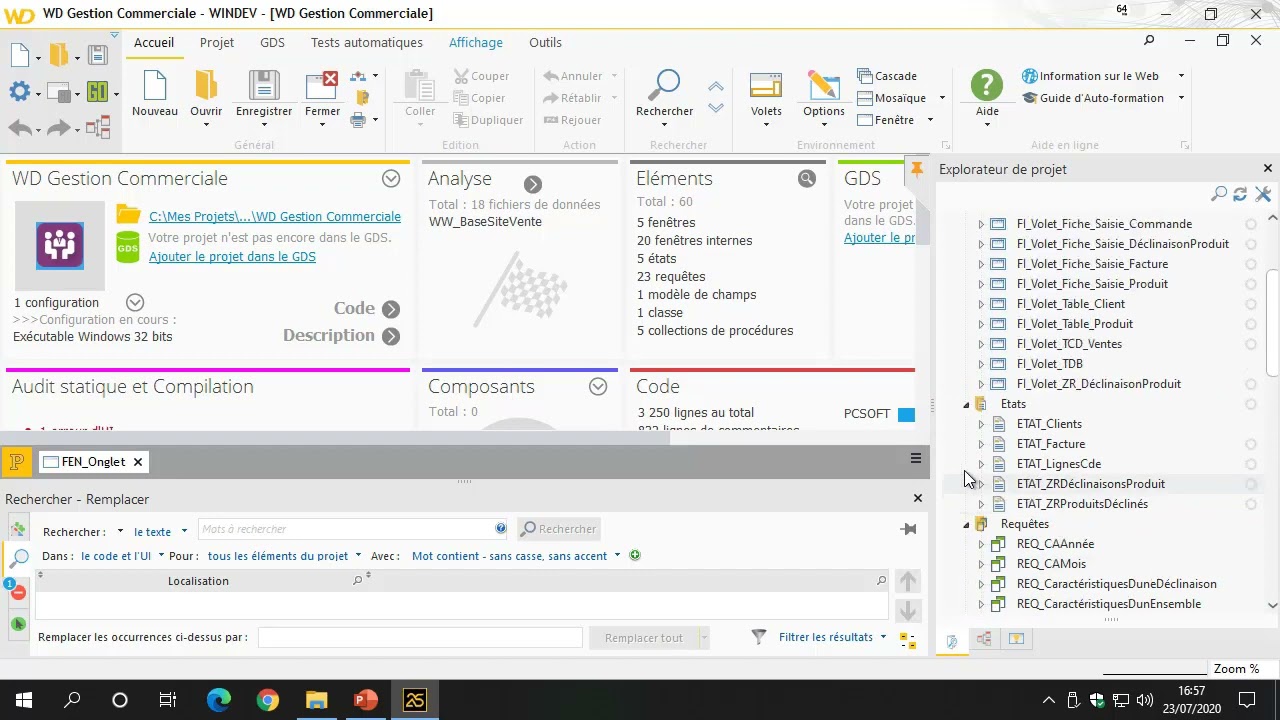The image size is (1280, 720).
Task: Open the 'Mot contient' match options dropdown
Action: pos(516,556)
